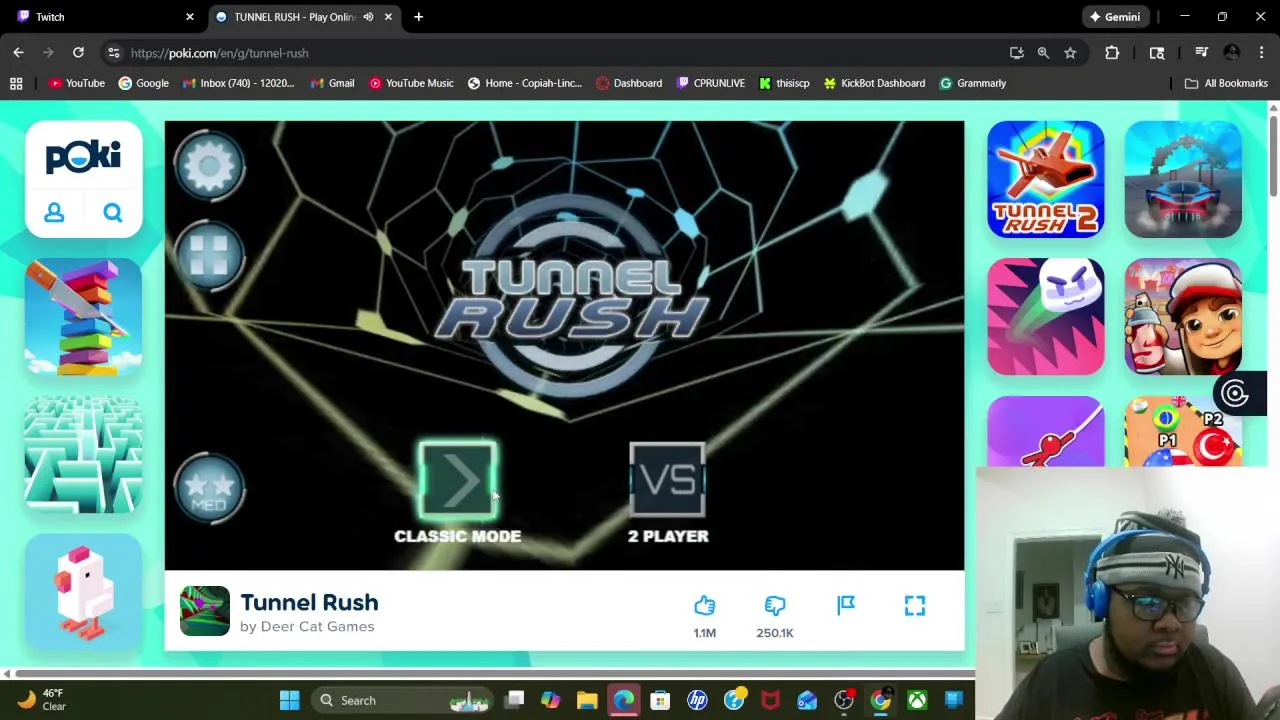Open the knife and stacked blocks game thumbnail
This screenshot has width=1280, height=720.
84,317
